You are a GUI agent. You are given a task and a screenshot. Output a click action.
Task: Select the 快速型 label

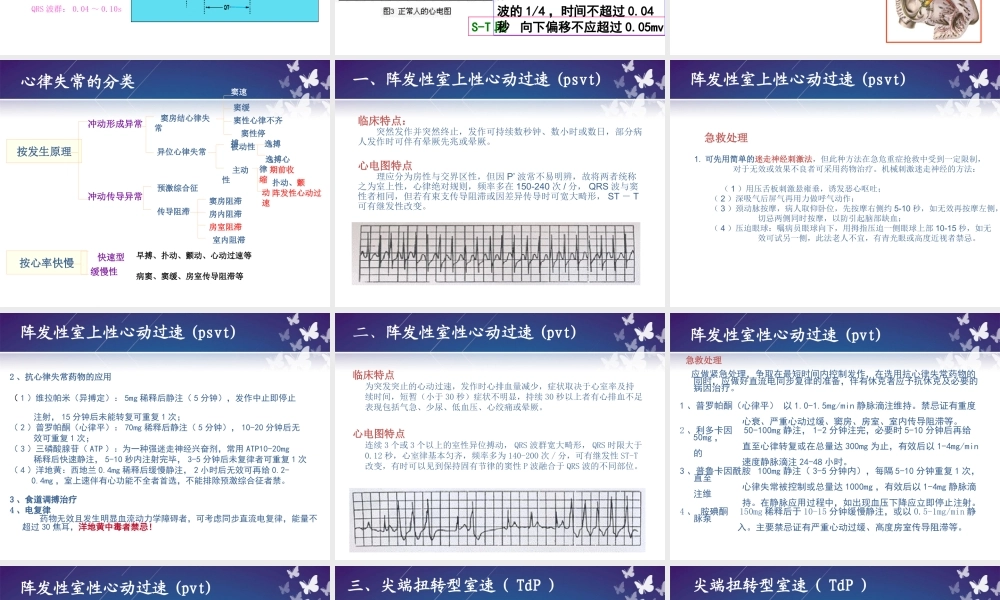pyautogui.click(x=111, y=257)
